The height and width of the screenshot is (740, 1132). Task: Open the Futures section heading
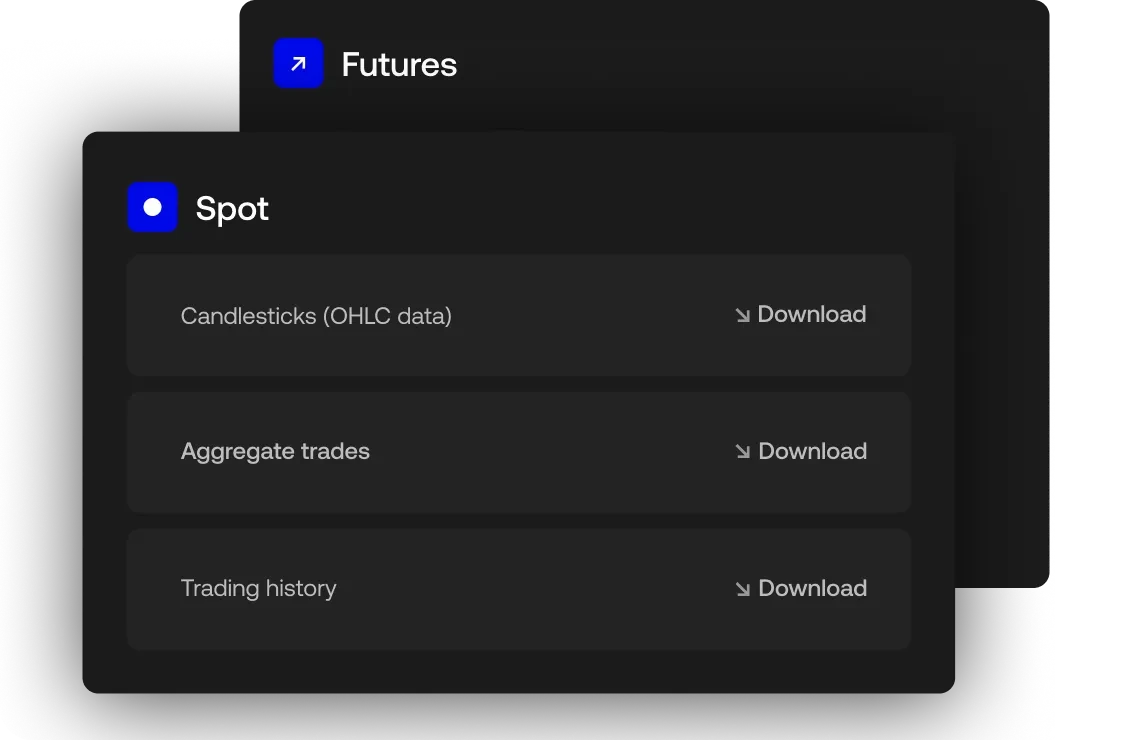pos(399,65)
